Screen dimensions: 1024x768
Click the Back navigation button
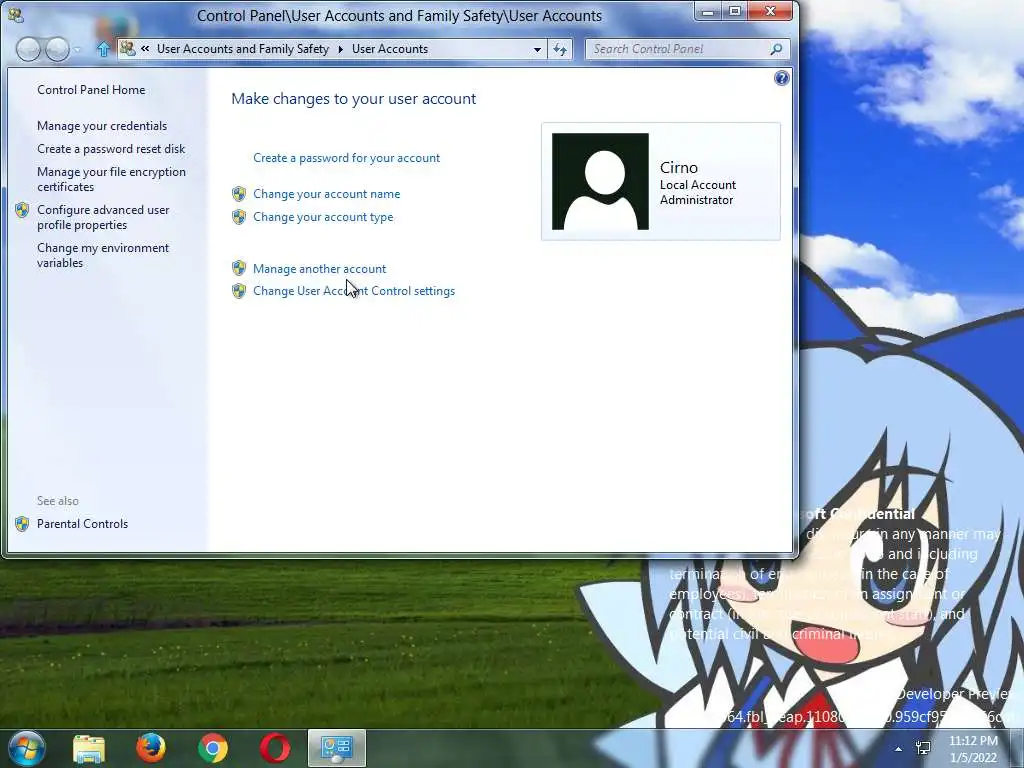point(28,49)
